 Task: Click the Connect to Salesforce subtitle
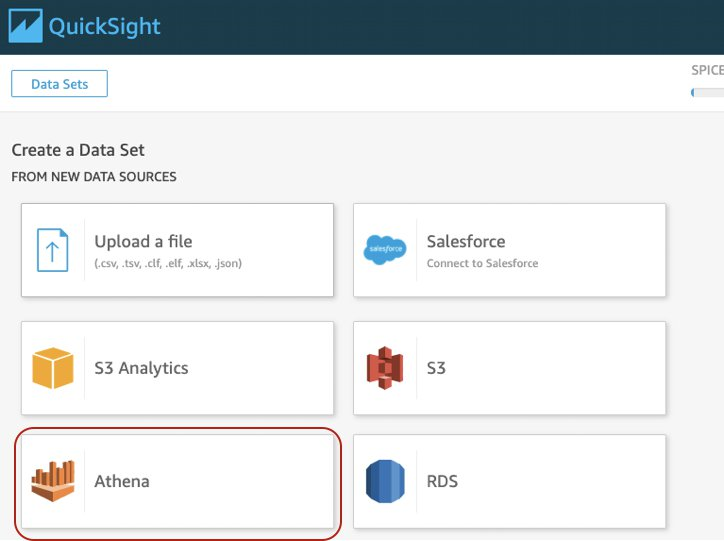(x=482, y=263)
